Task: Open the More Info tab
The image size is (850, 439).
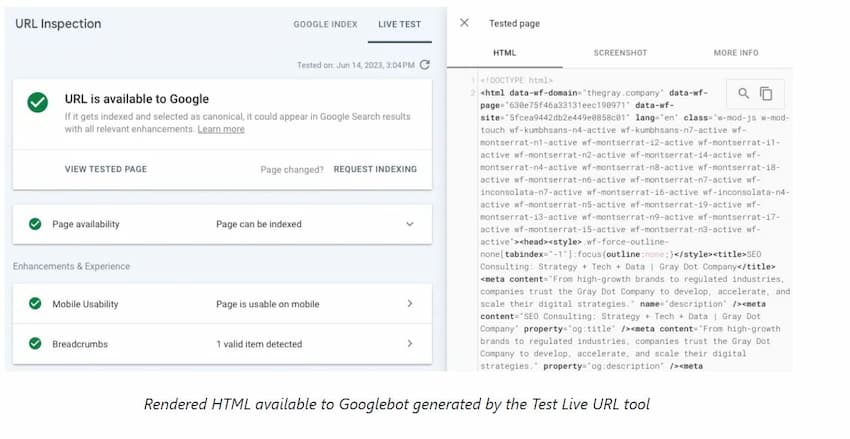Action: pos(735,53)
